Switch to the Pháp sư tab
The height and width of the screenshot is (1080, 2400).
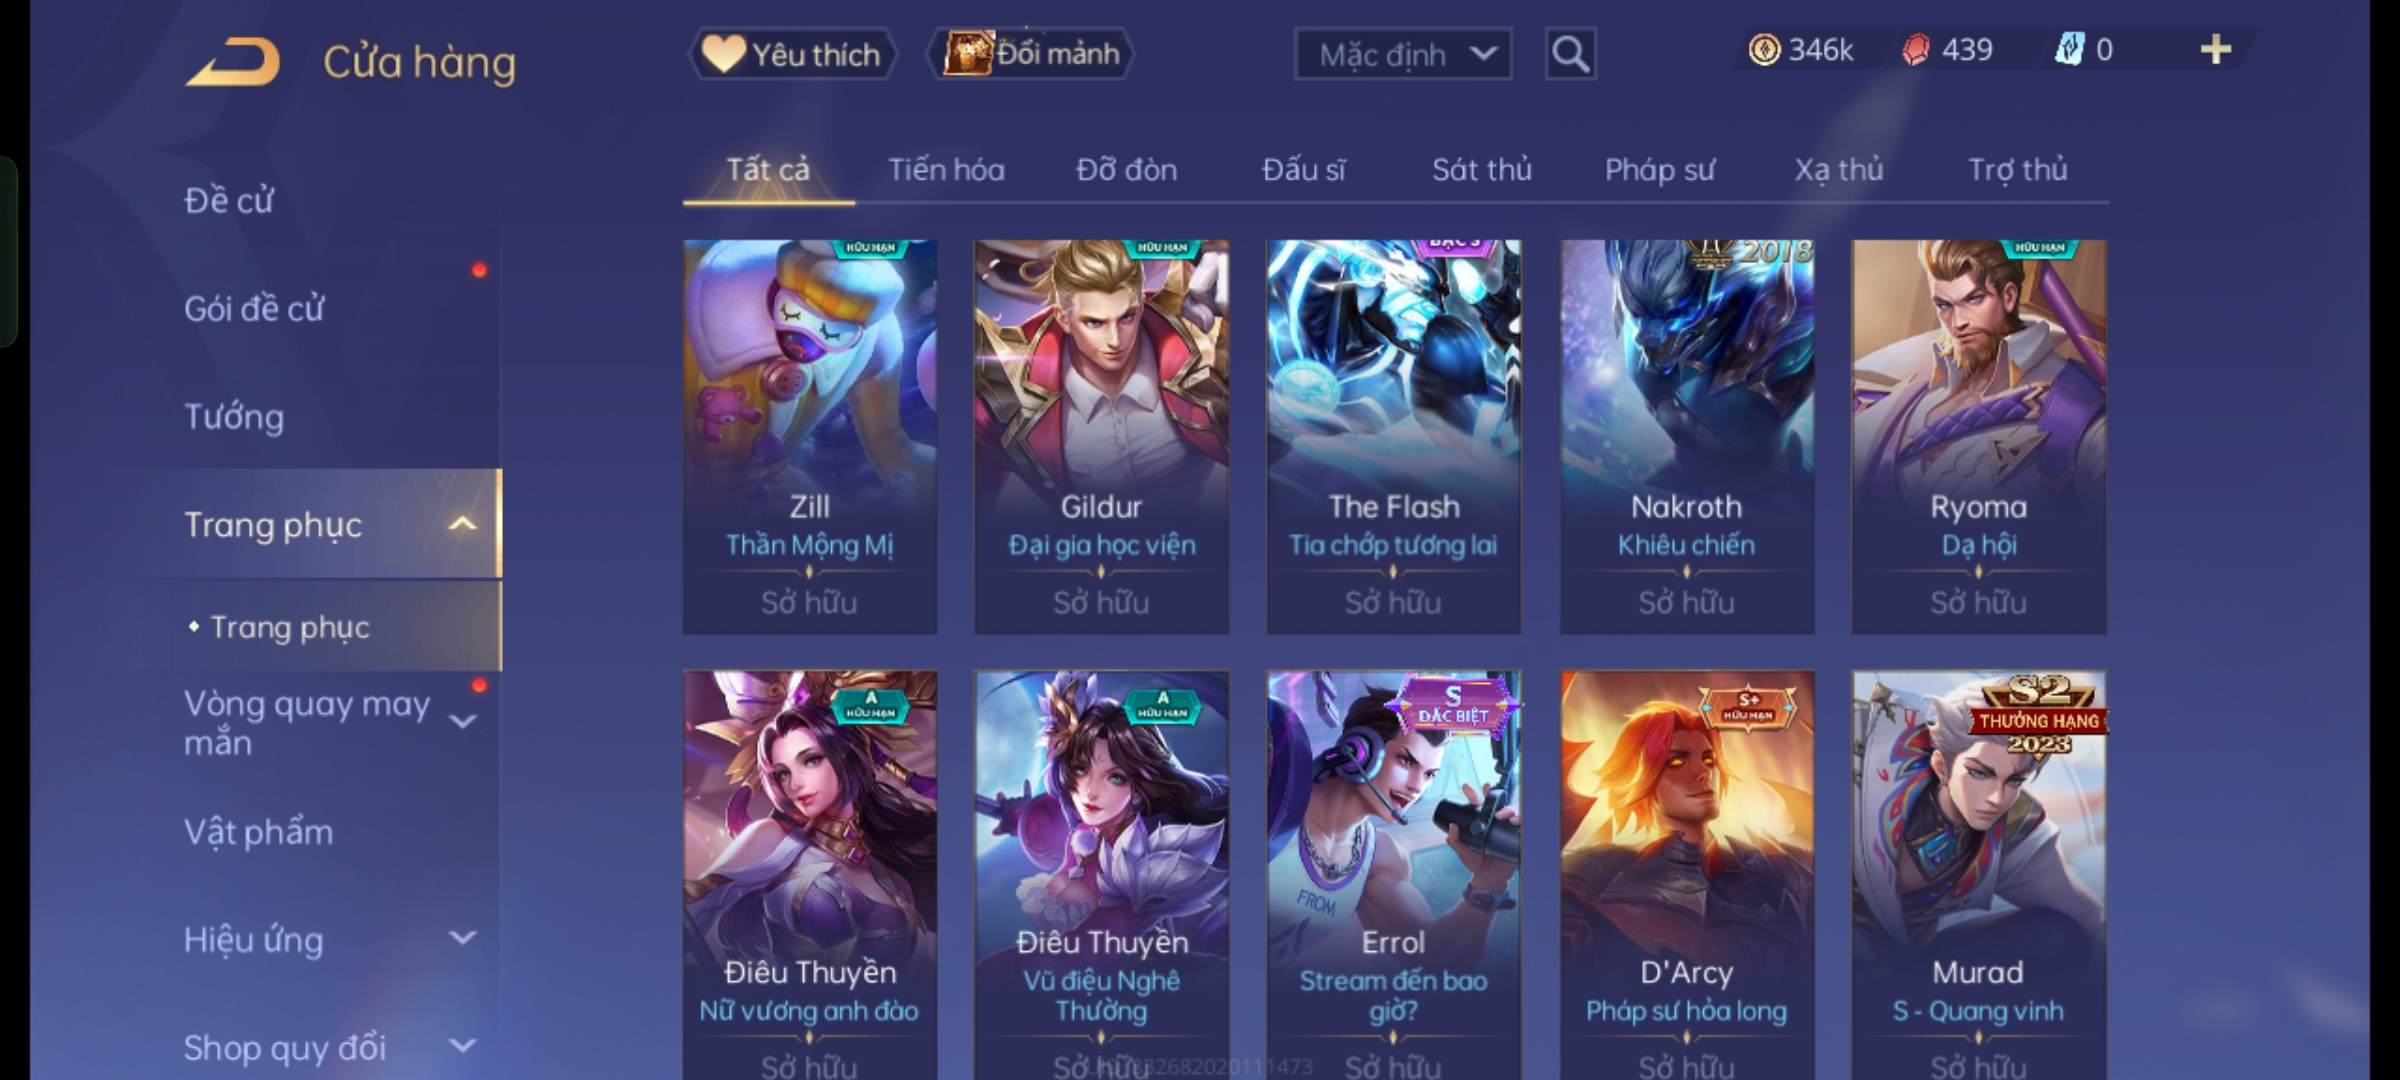(x=1659, y=170)
